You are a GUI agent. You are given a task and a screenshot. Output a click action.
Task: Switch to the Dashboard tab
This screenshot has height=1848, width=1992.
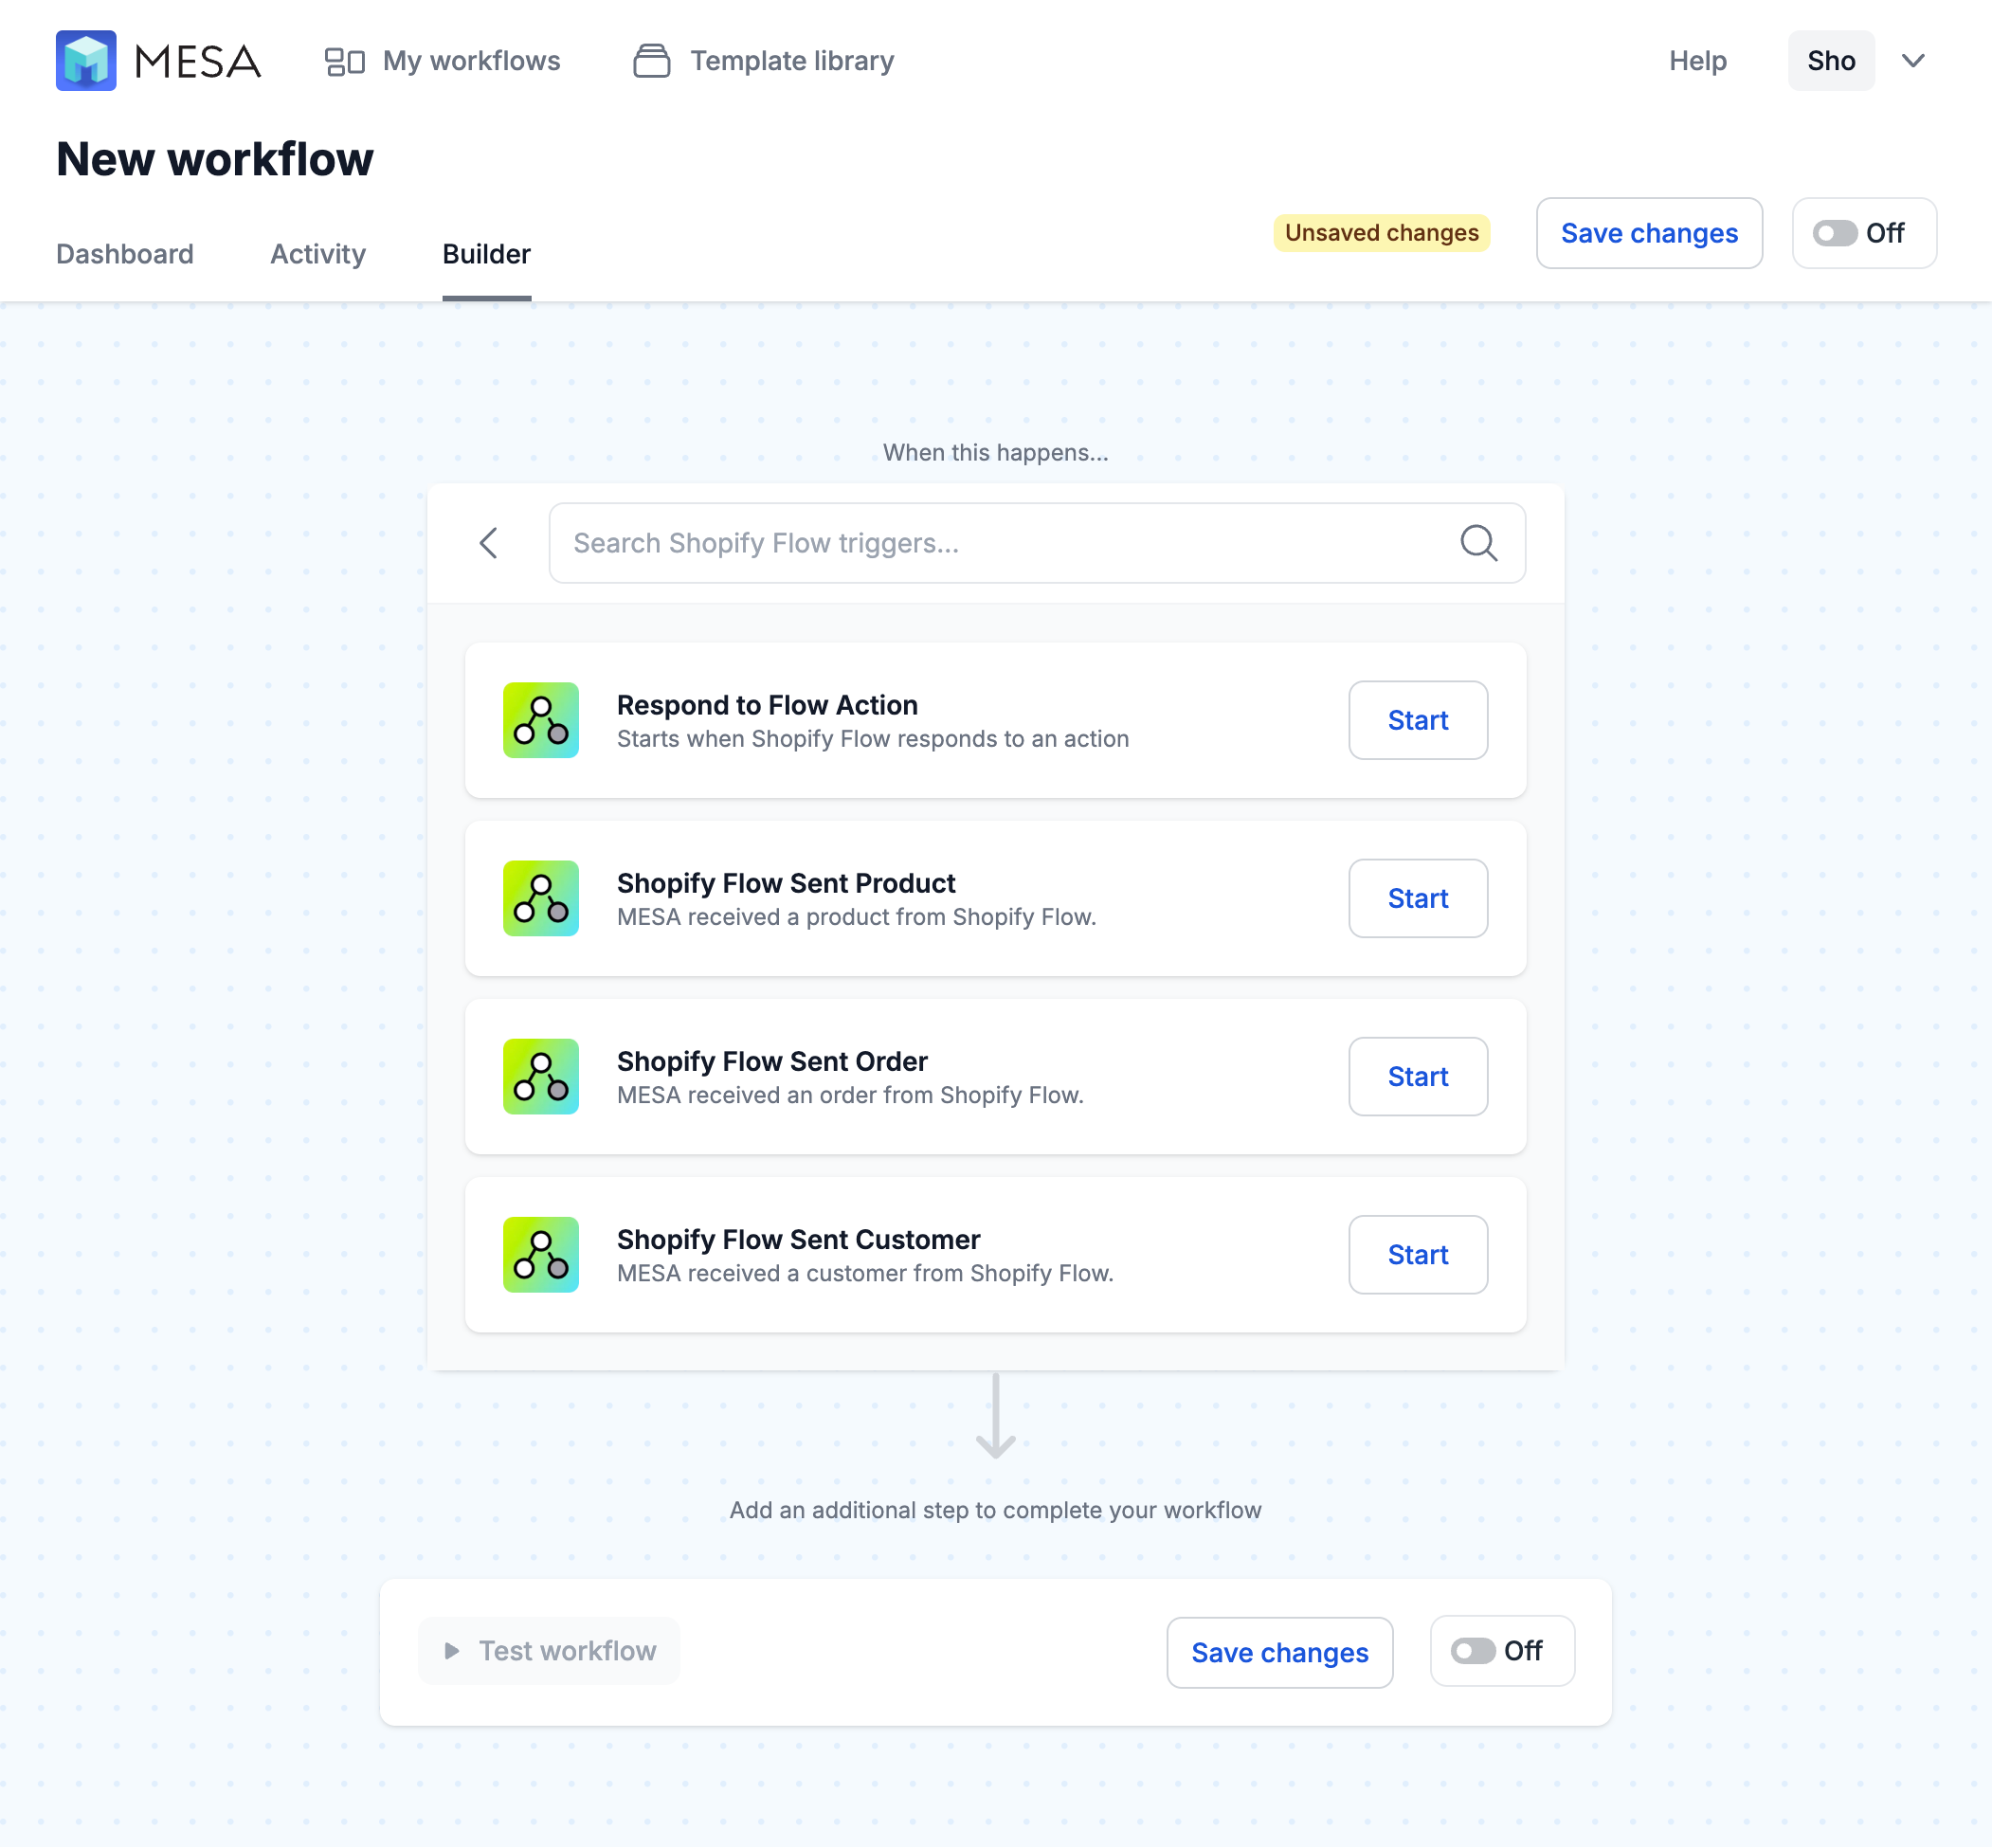125,254
